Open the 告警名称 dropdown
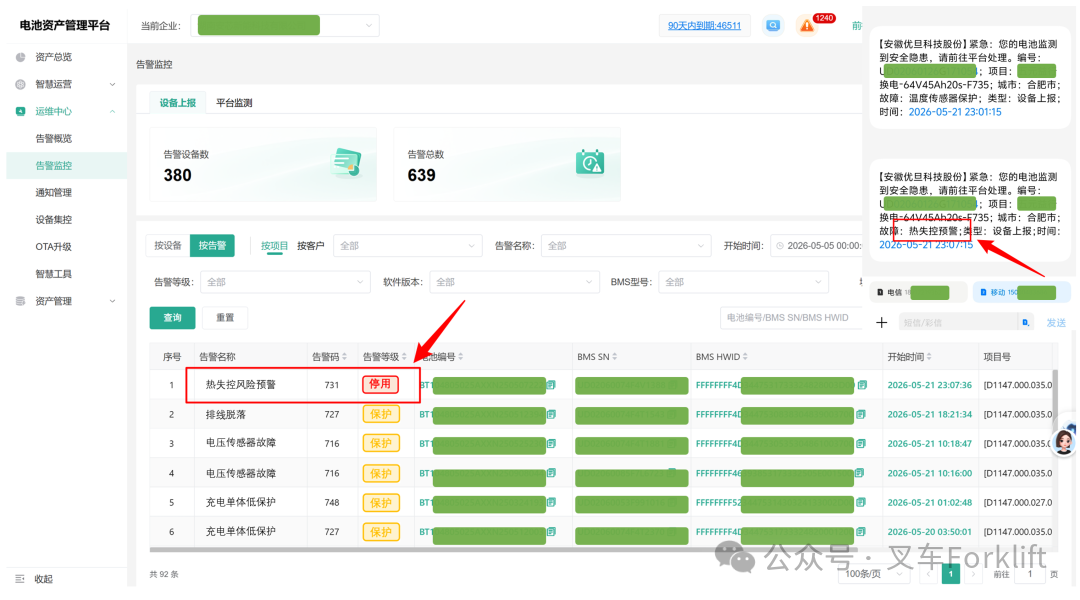The width and height of the screenshot is (1080, 600). point(625,246)
